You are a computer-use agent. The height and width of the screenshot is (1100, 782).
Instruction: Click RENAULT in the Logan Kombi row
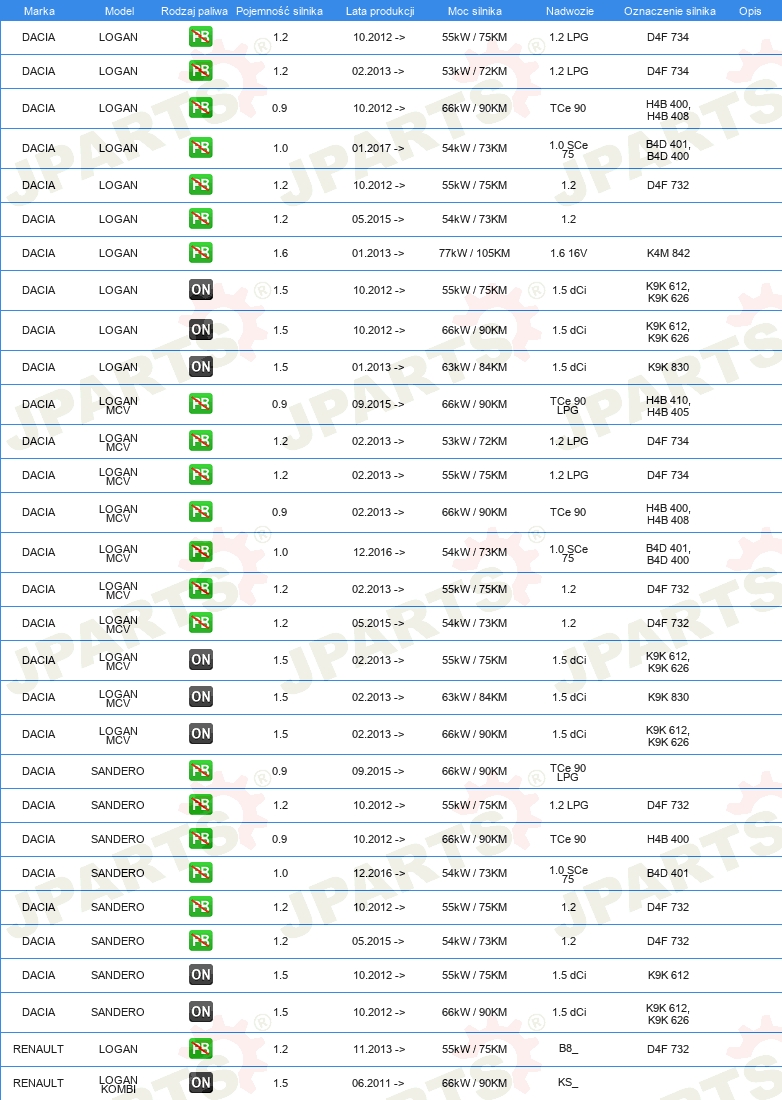[39, 1083]
